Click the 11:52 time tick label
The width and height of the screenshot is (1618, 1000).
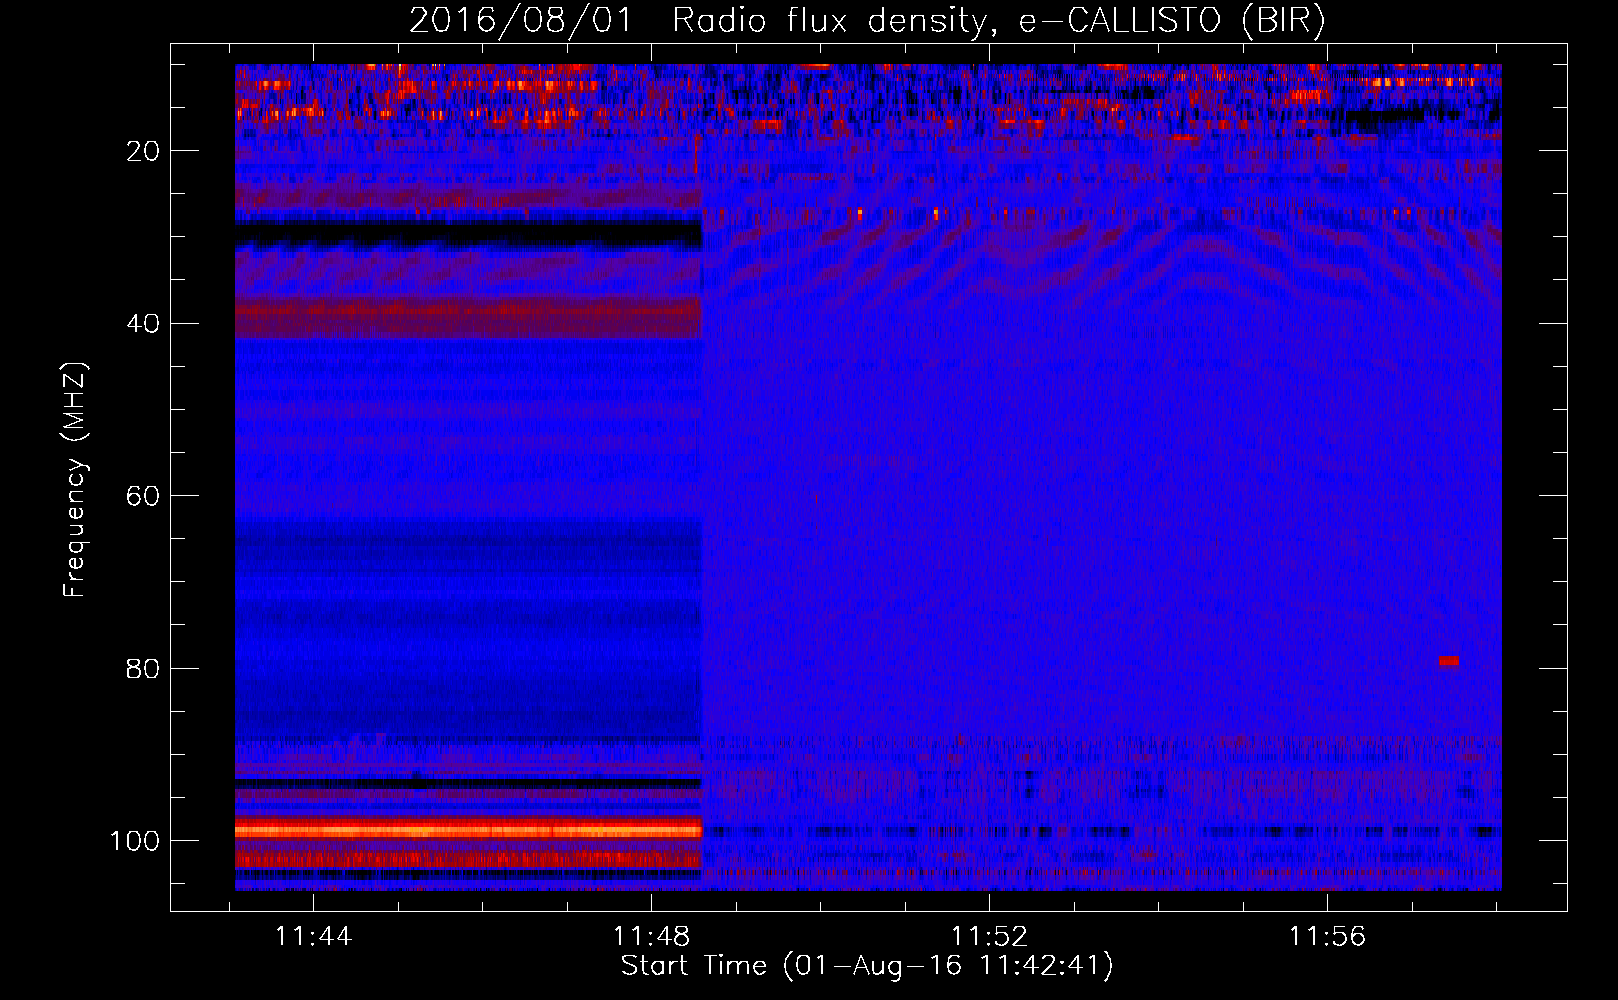(x=989, y=937)
